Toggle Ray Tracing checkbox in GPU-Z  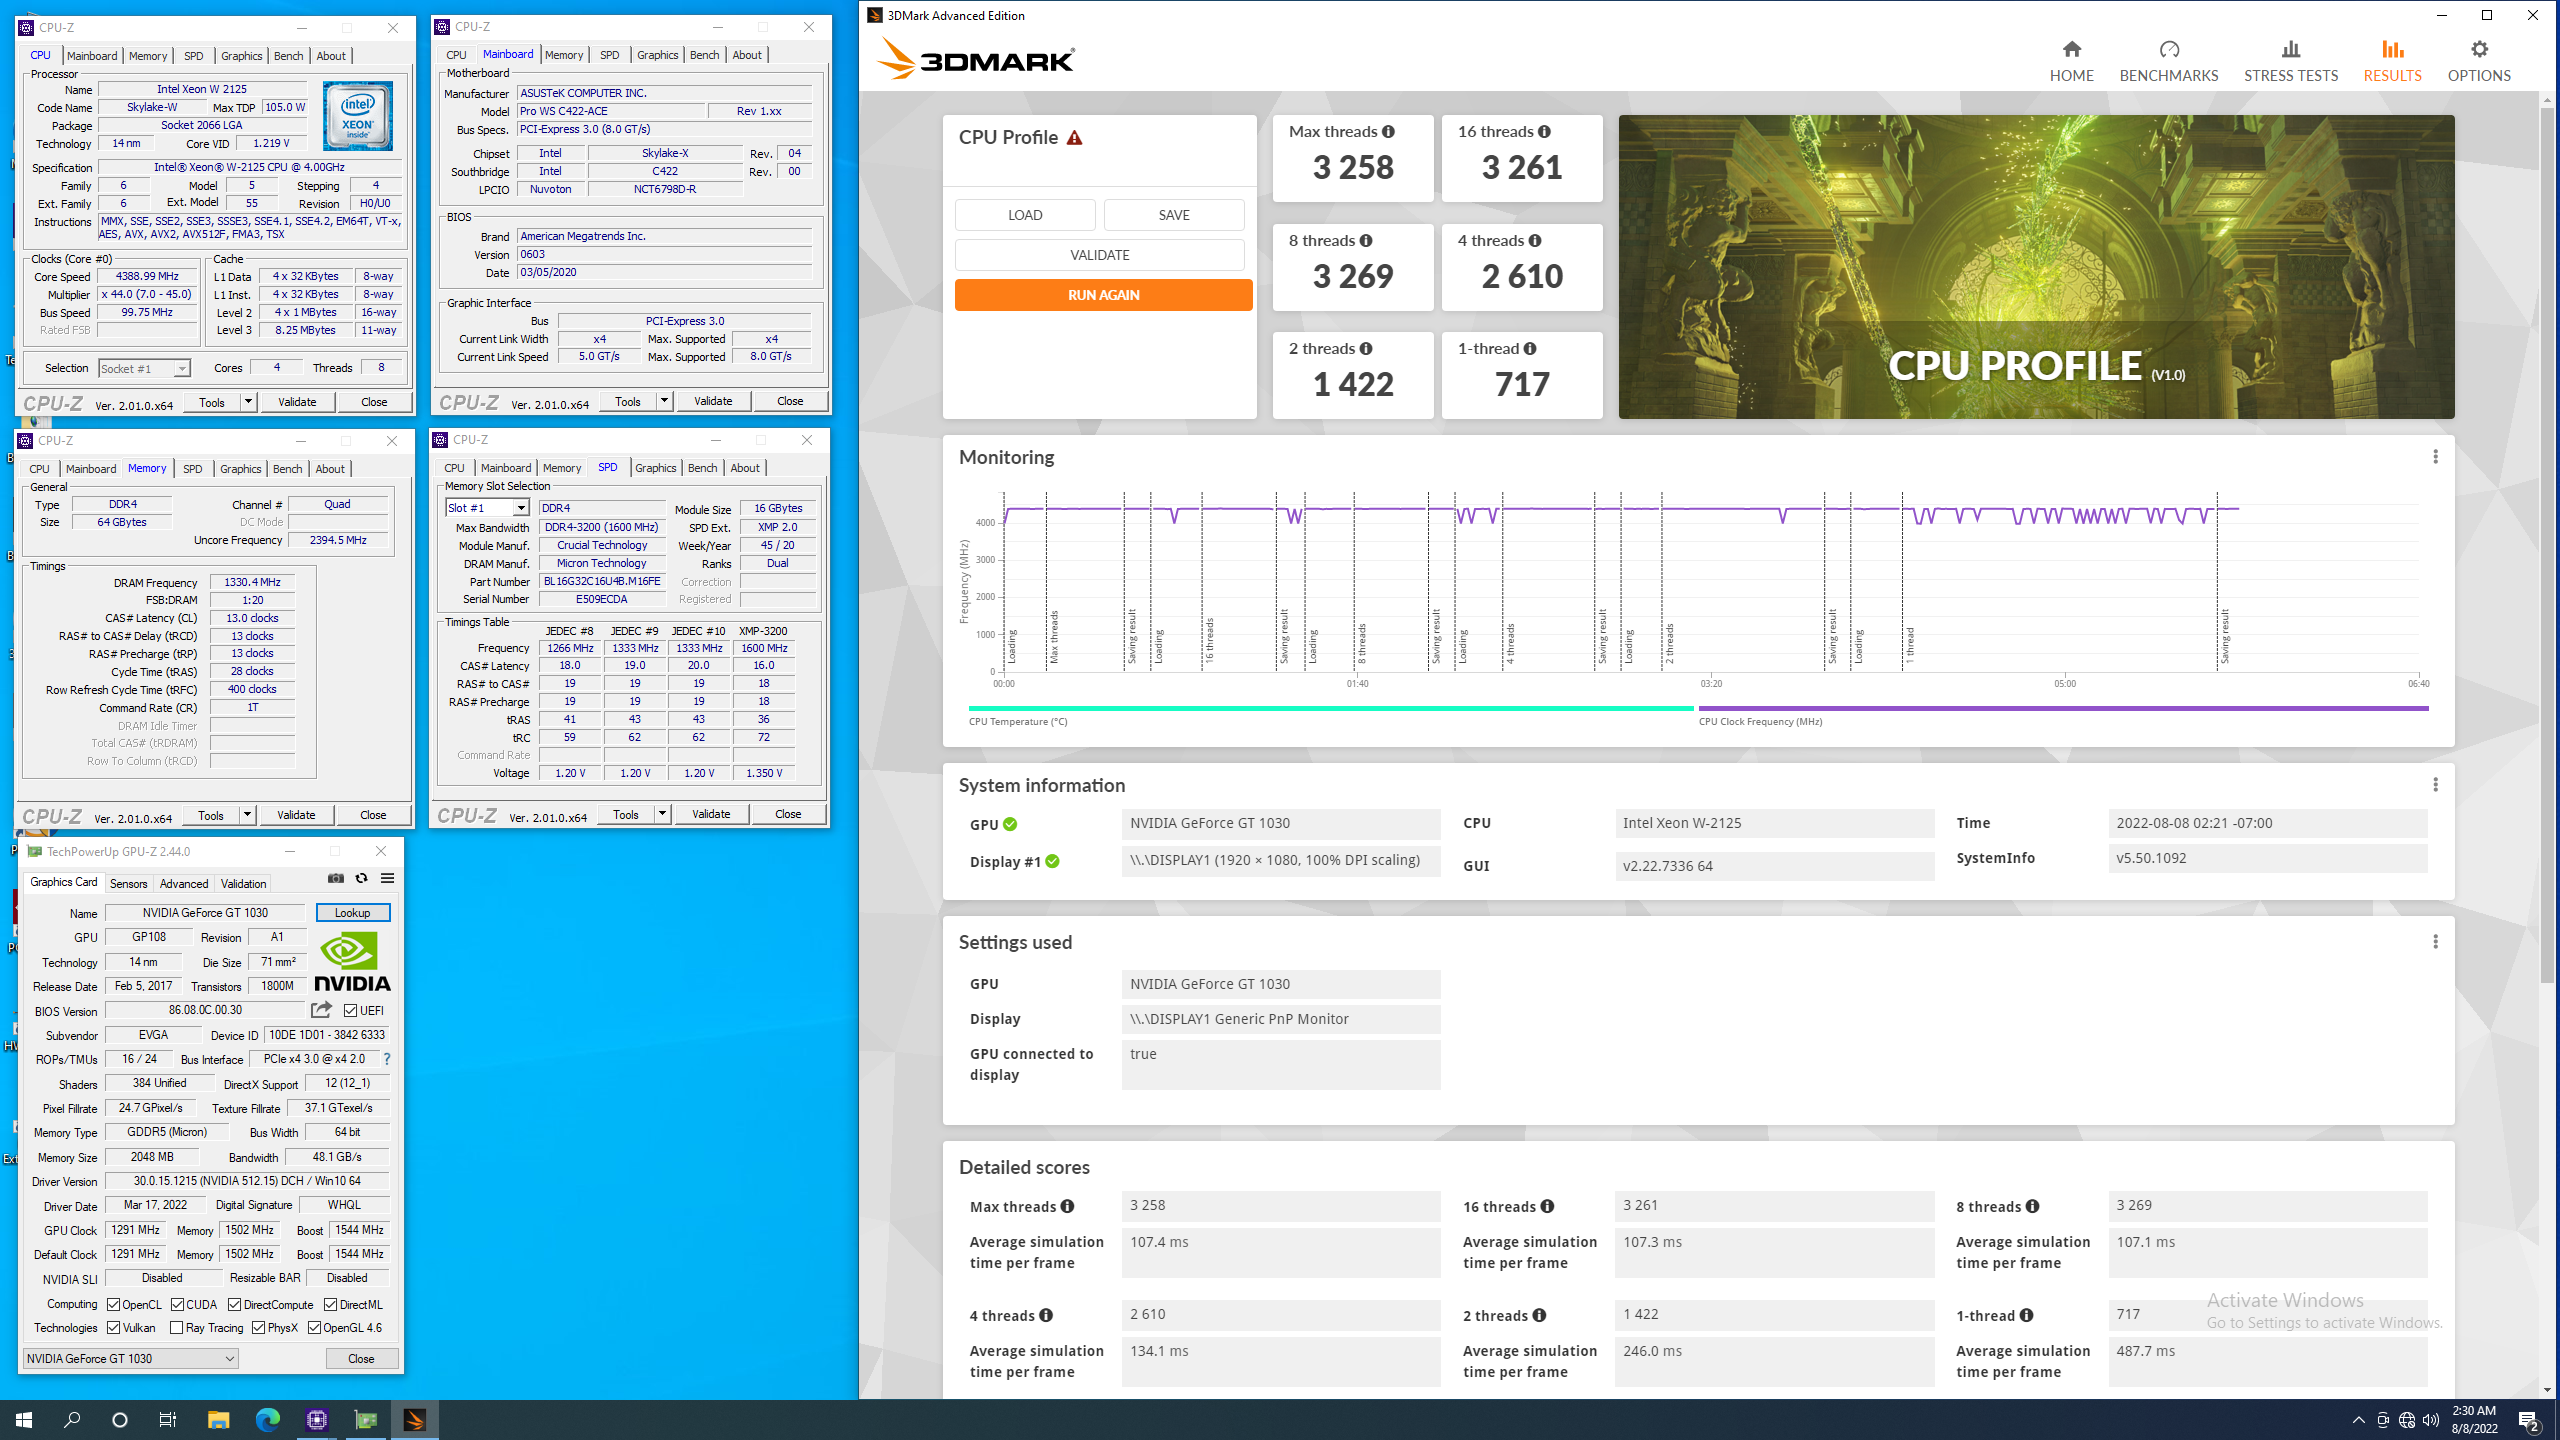tap(176, 1328)
